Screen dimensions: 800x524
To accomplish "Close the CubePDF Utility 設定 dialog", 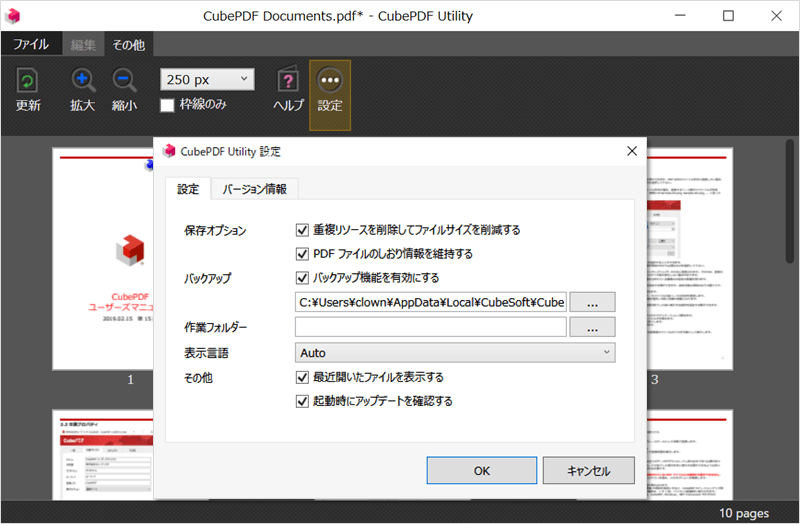I will (x=632, y=151).
